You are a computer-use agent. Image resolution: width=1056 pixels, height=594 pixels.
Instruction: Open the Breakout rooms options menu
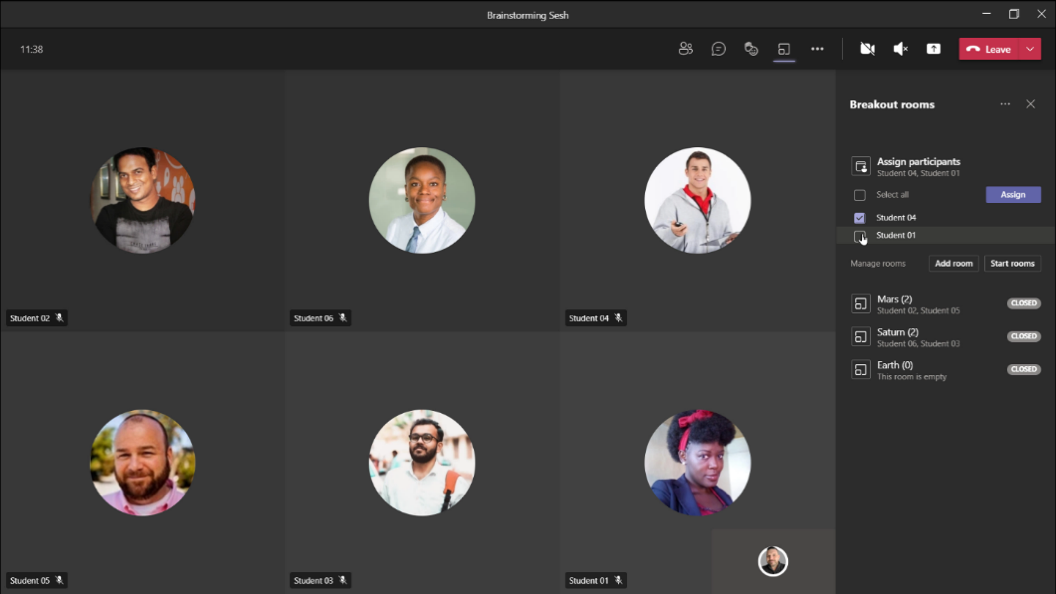click(1005, 104)
